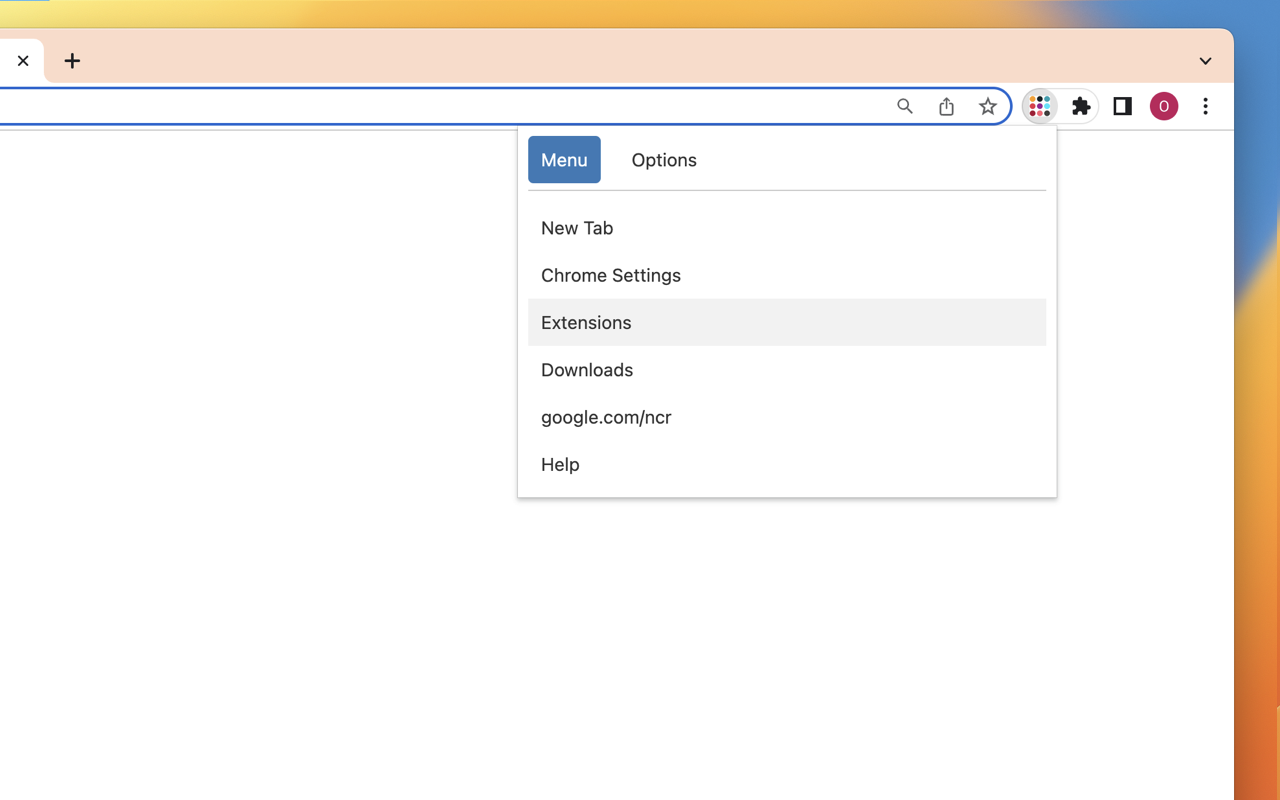
Task: Select Help in the popup menu
Action: tap(559, 464)
